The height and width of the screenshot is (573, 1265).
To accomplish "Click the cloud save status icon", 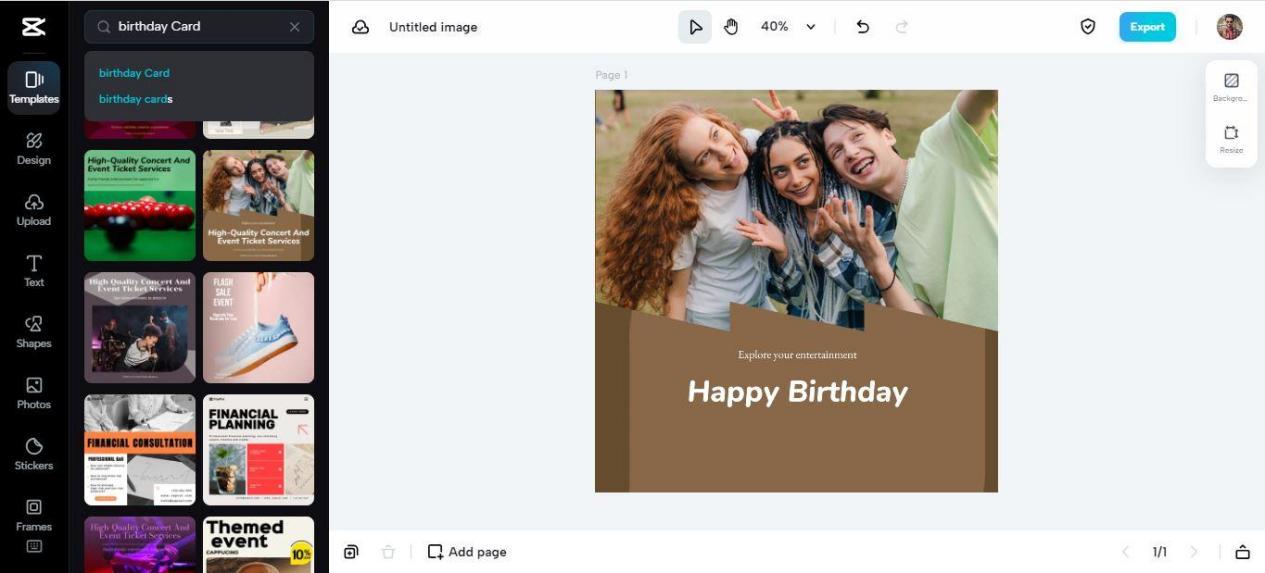I will pos(360,27).
